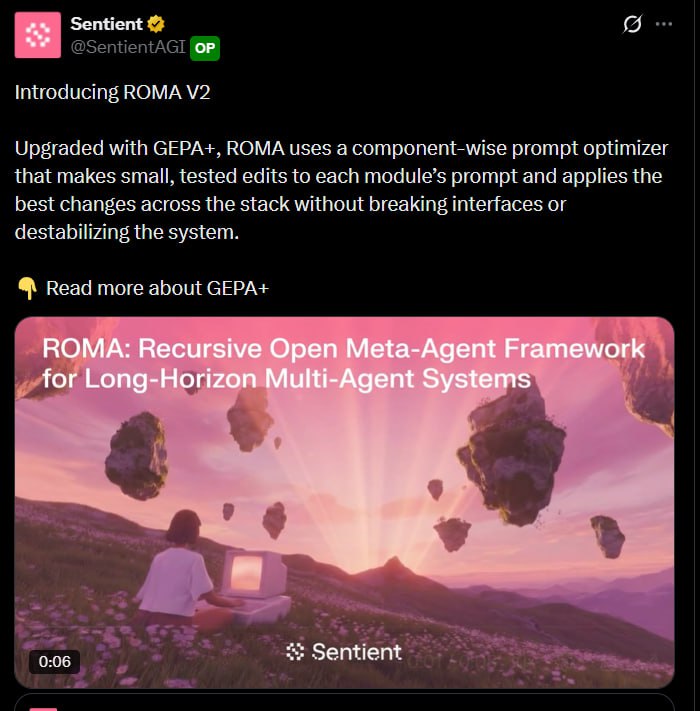Click the 'Introducing ROMA V2' text line

pyautogui.click(x=112, y=93)
